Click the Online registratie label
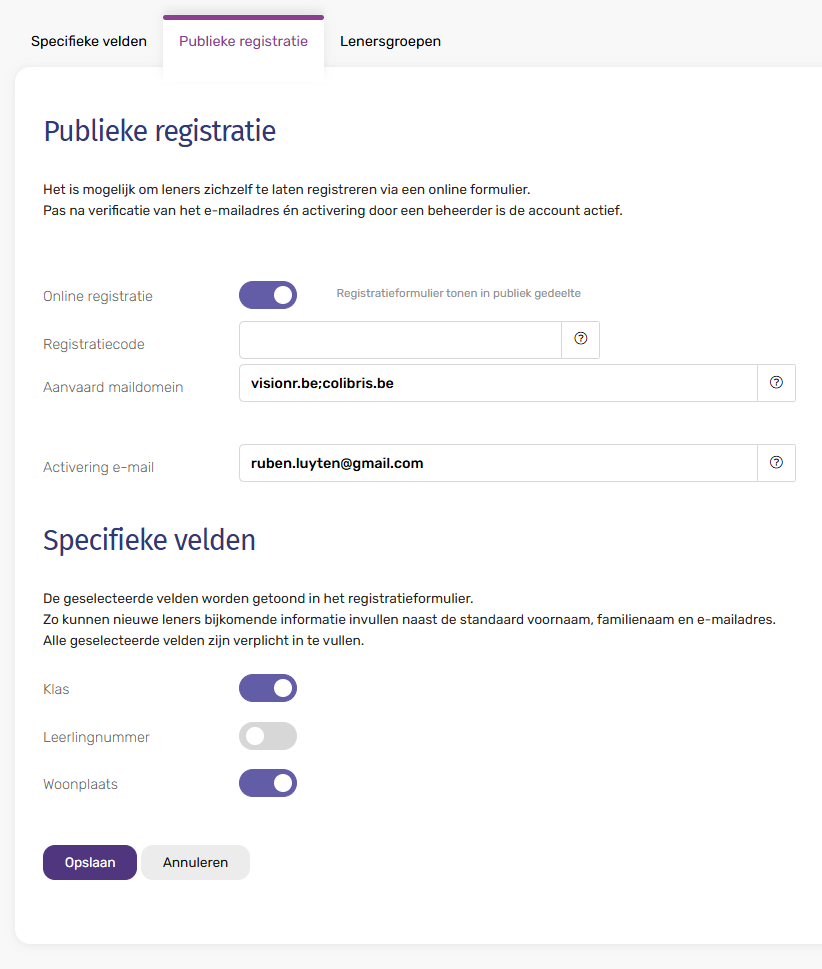Viewport: 822px width, 969px height. click(98, 296)
